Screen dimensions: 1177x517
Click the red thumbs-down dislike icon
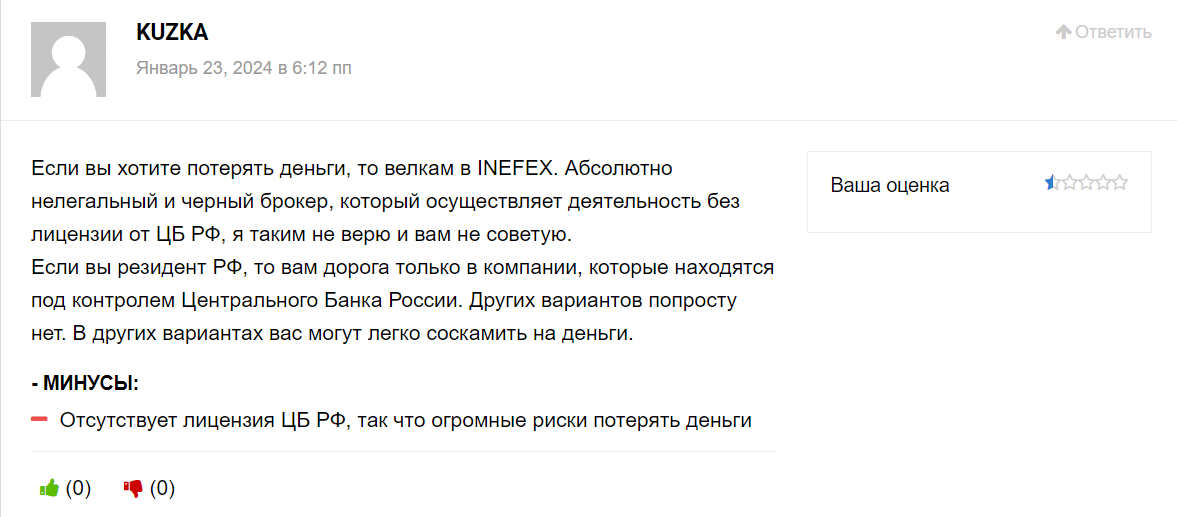(x=133, y=490)
